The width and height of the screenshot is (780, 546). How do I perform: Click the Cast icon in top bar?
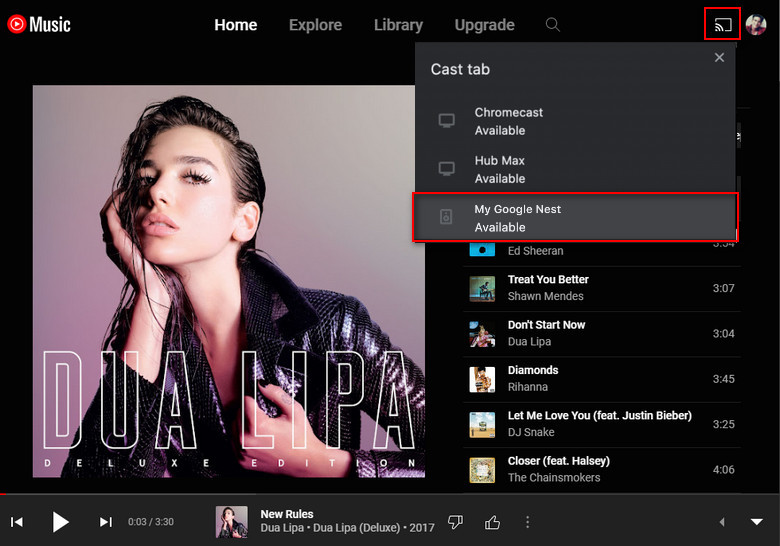pyautogui.click(x=722, y=24)
